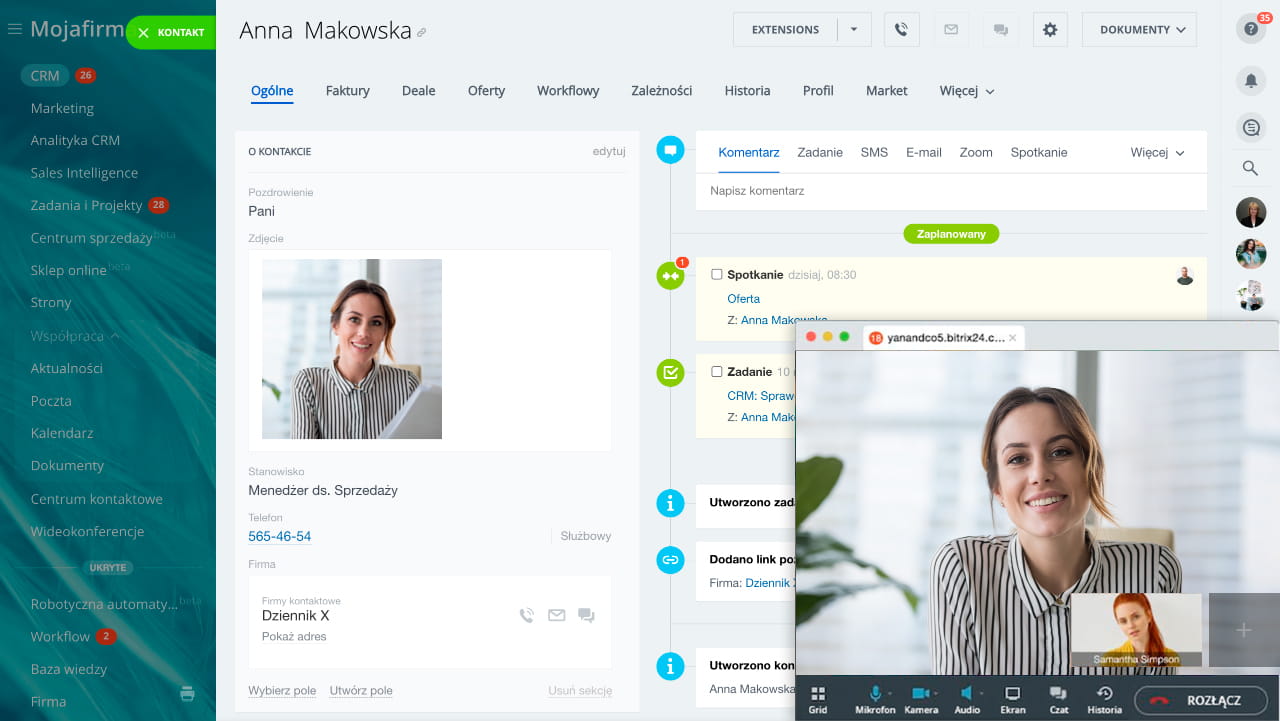
Task: Switch to the Faktury tab
Action: point(347,91)
